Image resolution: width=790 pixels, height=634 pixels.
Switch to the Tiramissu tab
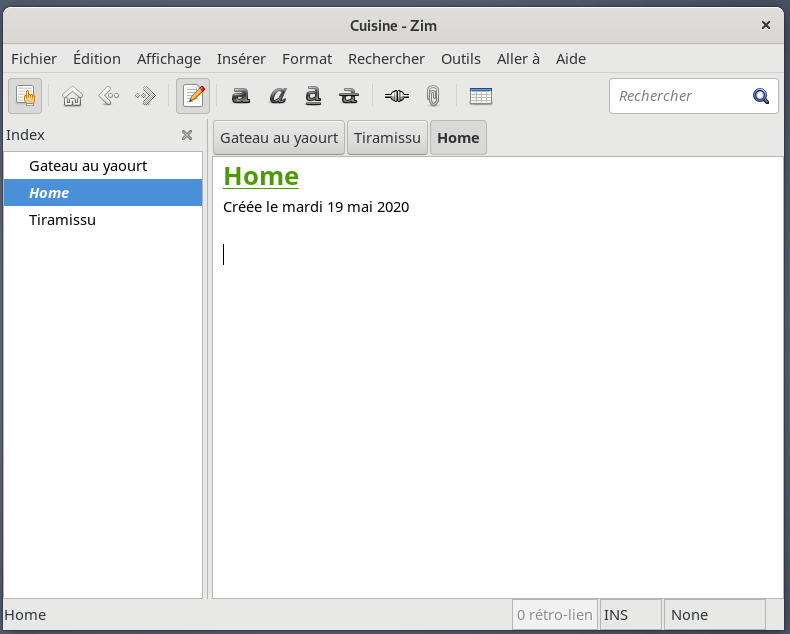click(x=387, y=138)
